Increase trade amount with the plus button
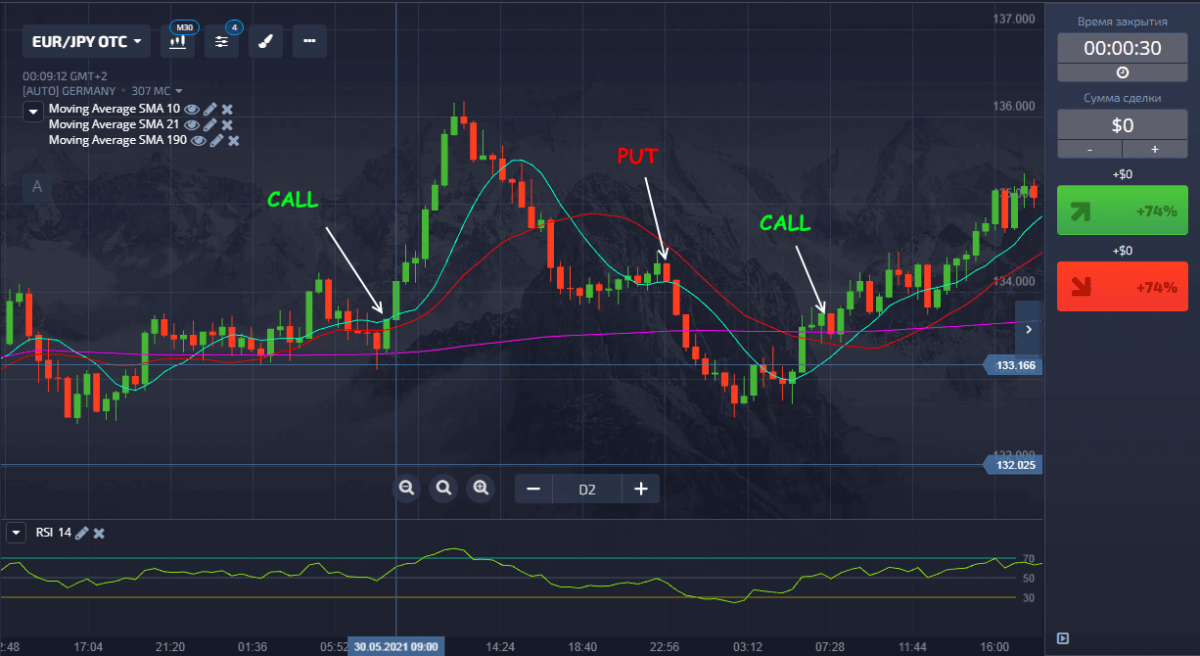 pyautogui.click(x=1153, y=149)
